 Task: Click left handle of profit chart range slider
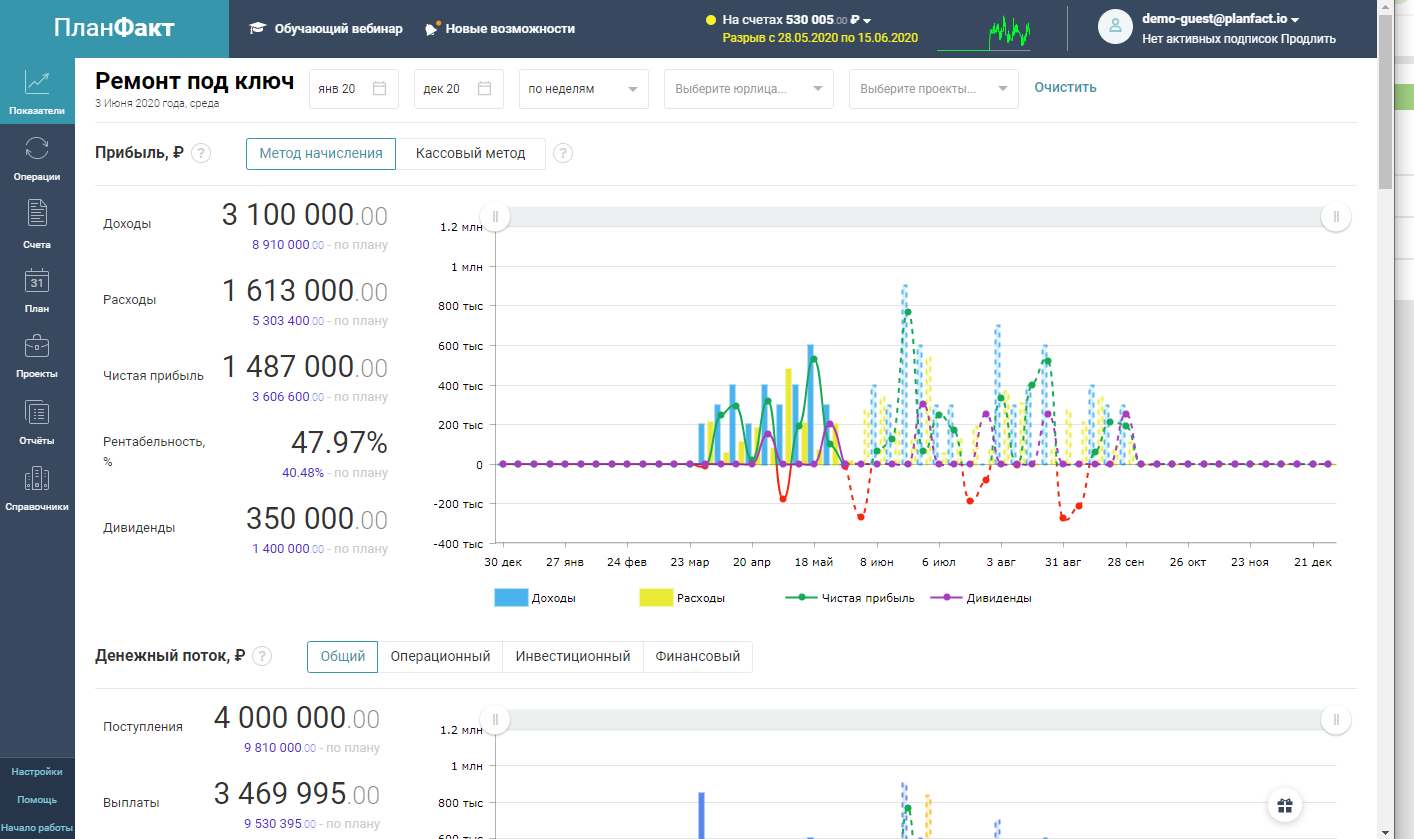pyautogui.click(x=495, y=217)
